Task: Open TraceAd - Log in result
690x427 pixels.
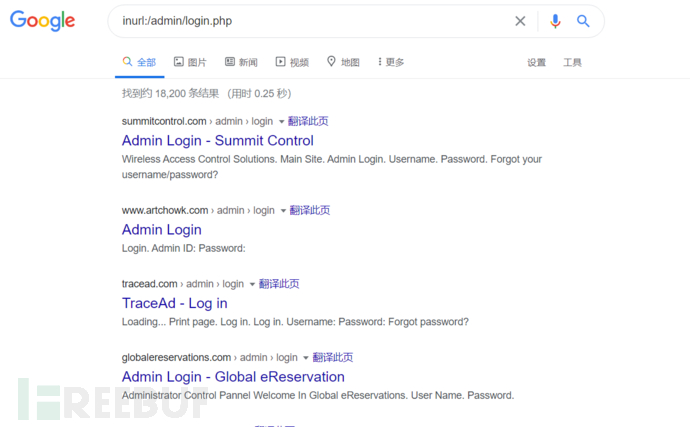Action: (x=175, y=303)
